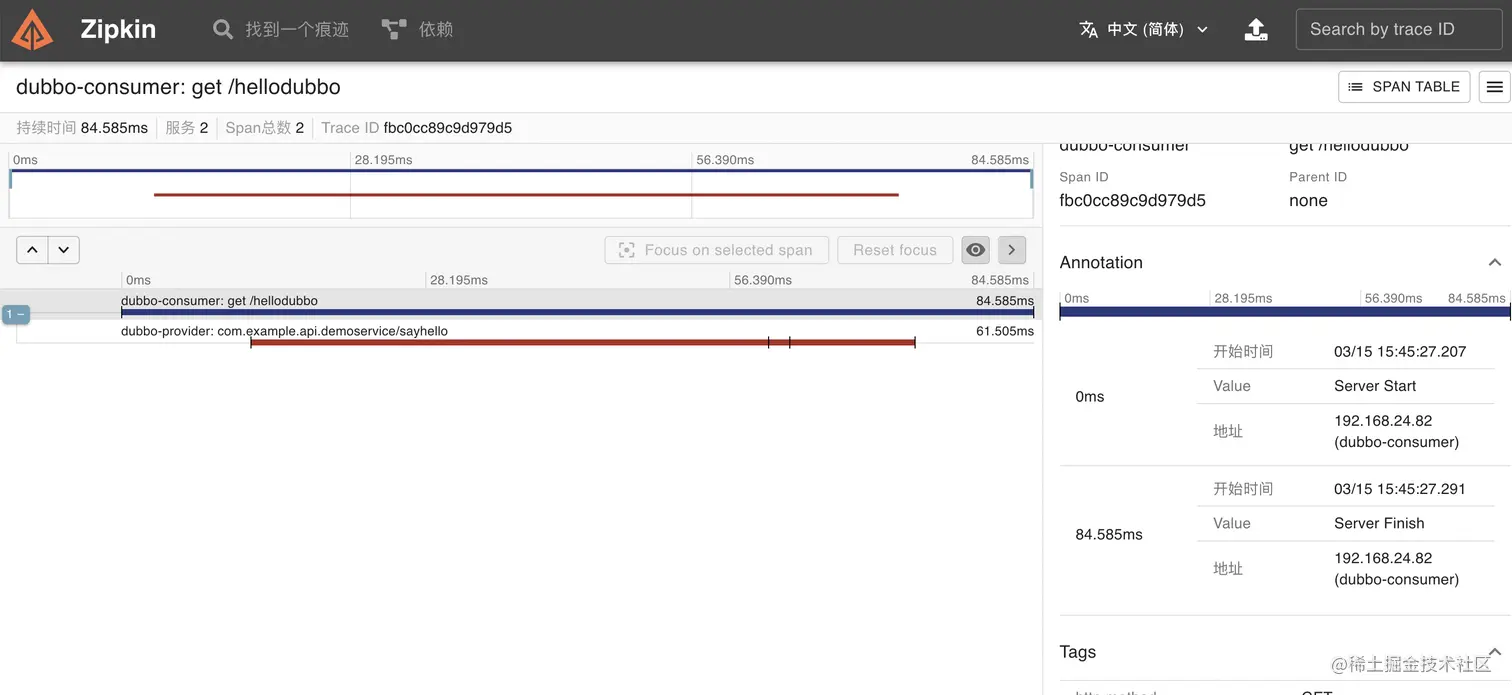Collapse the Annotation section
Viewport: 1512px width, 695px height.
coord(1495,263)
